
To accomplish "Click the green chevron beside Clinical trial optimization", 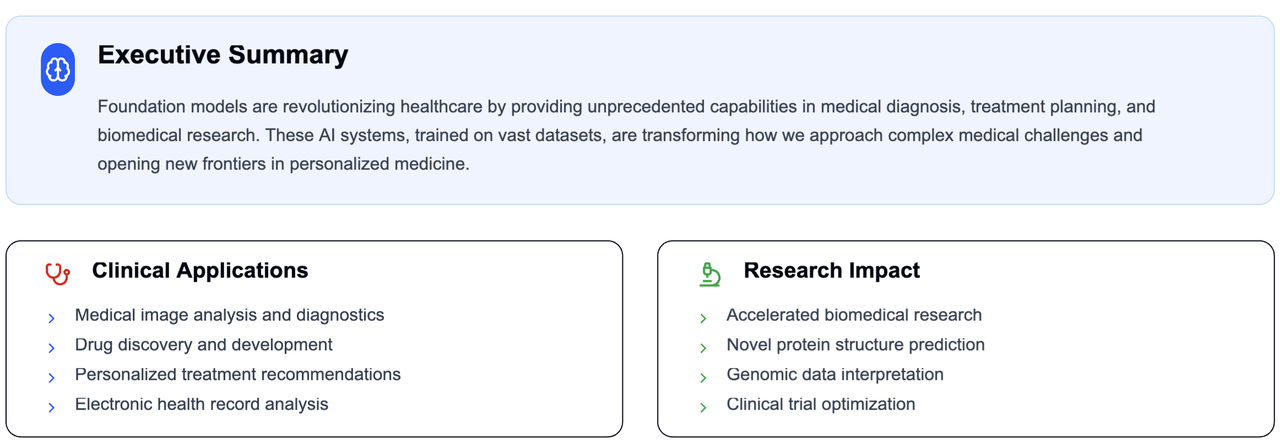I will [703, 408].
